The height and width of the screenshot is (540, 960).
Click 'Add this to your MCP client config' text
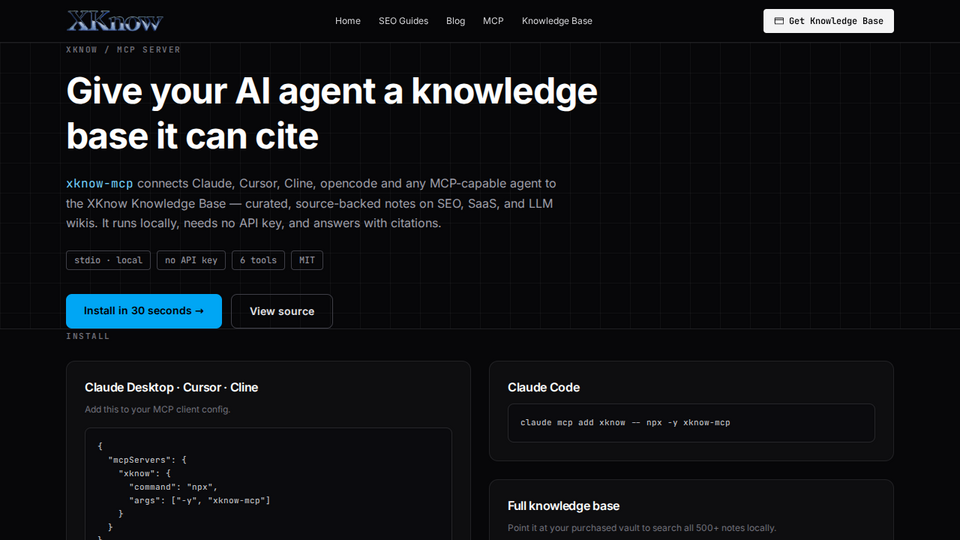tap(157, 410)
